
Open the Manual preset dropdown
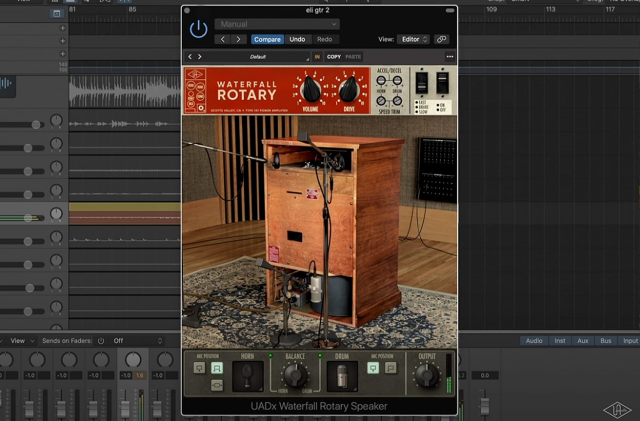[277, 24]
